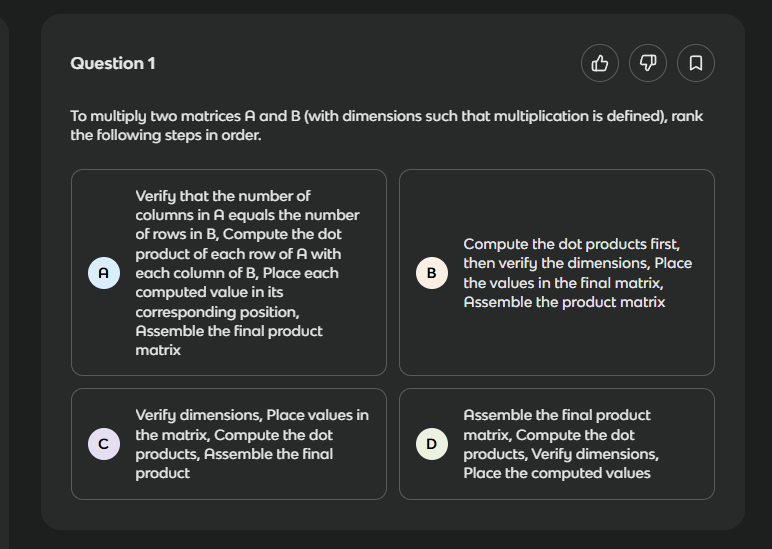Select the circular B option badge
Image resolution: width=772 pixels, height=549 pixels.
pos(432,273)
